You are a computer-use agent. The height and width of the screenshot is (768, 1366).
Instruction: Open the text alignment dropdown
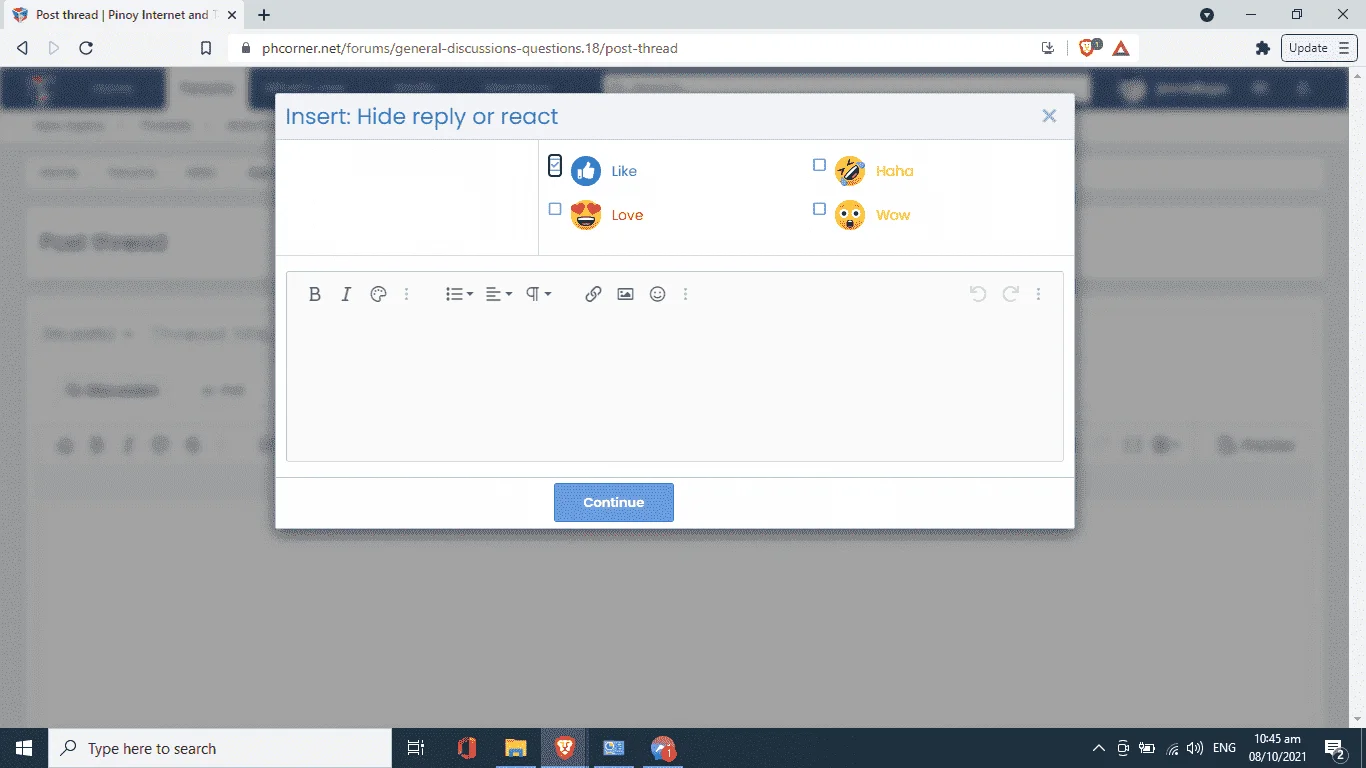coord(498,294)
